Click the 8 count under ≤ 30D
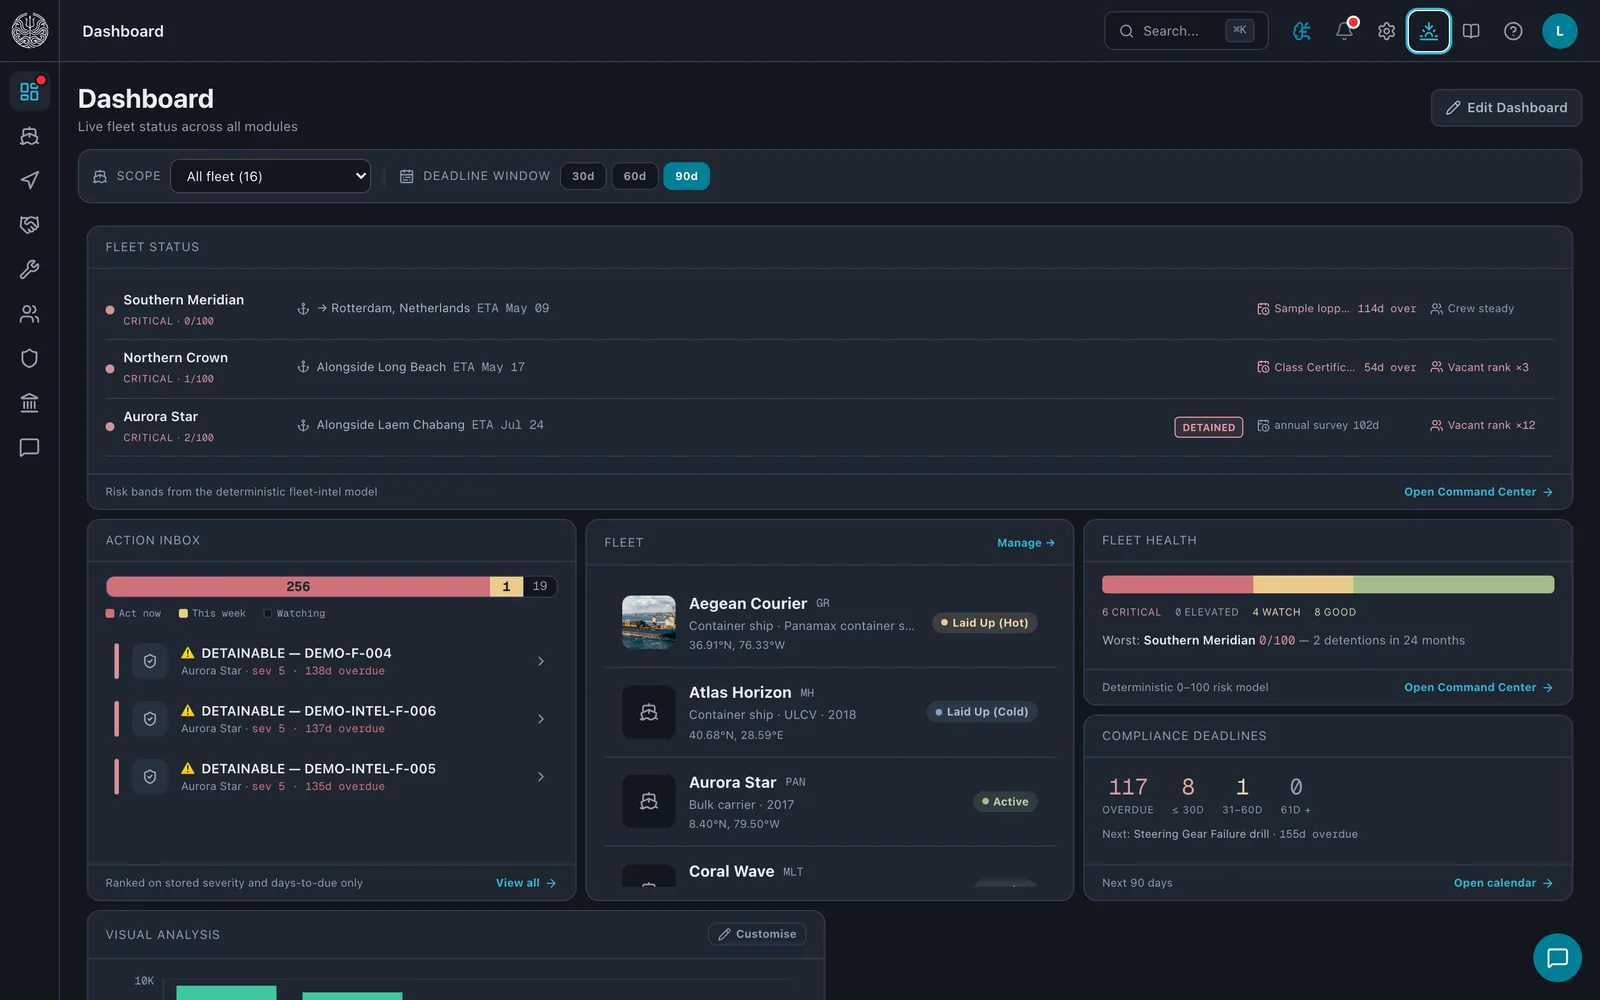1600x1000 pixels. 1188,787
